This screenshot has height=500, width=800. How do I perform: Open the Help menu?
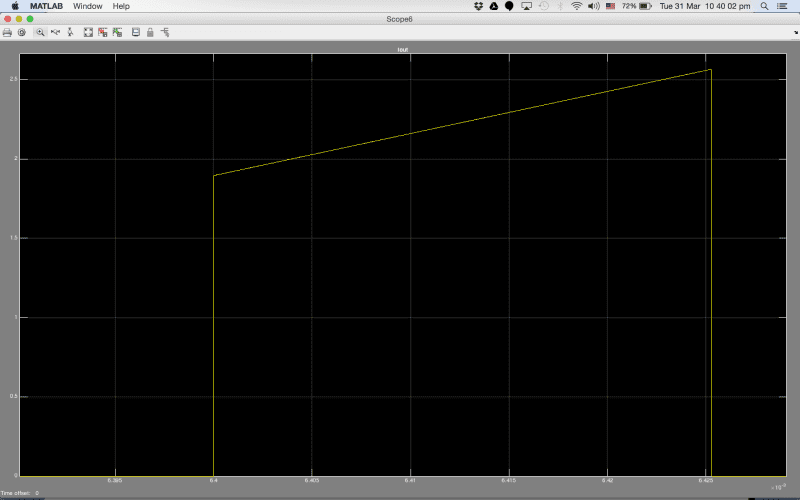tap(121, 6)
